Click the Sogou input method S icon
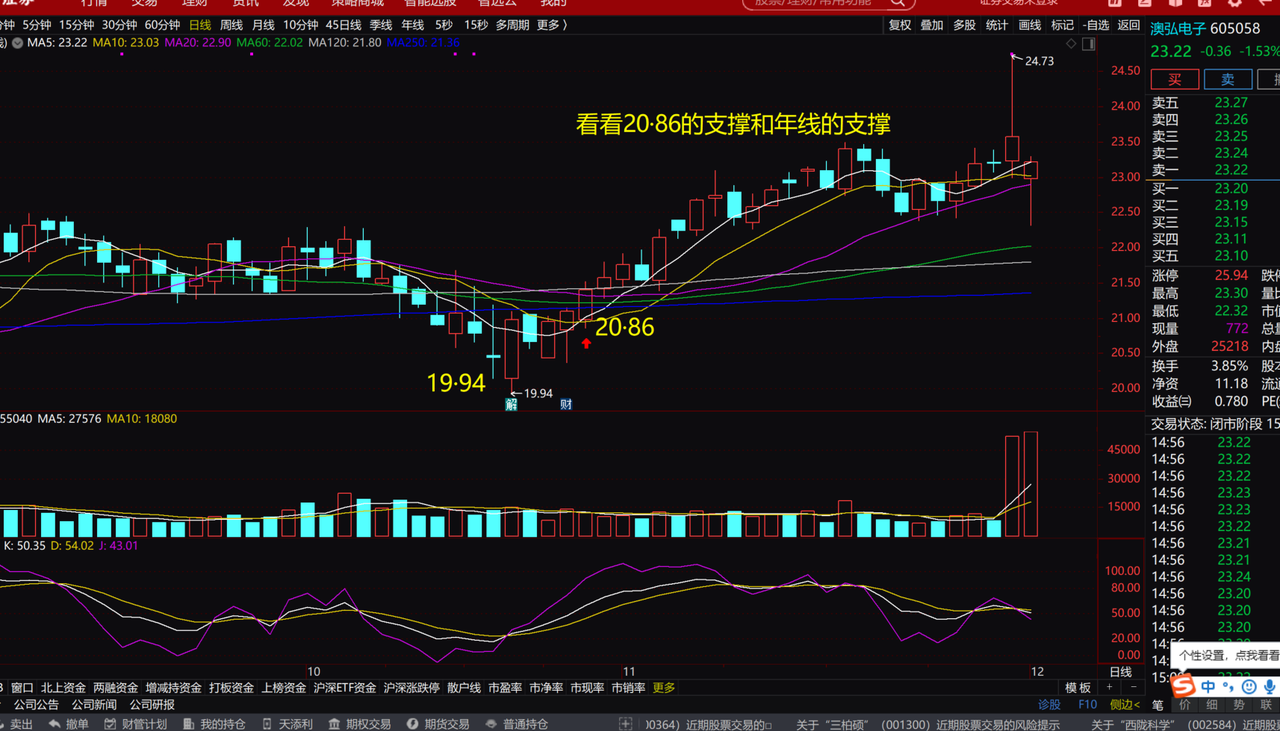The height and width of the screenshot is (731, 1280). (x=1184, y=687)
